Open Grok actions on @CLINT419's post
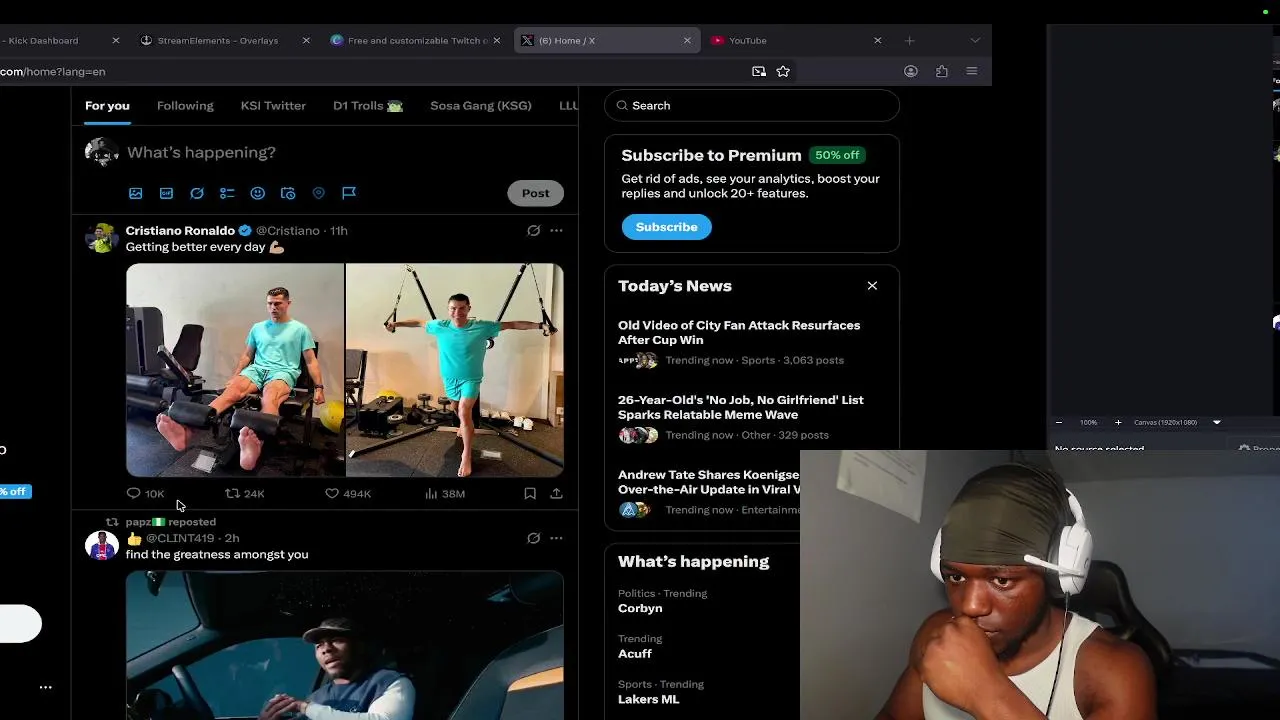Viewport: 1280px width, 720px height. [x=534, y=538]
